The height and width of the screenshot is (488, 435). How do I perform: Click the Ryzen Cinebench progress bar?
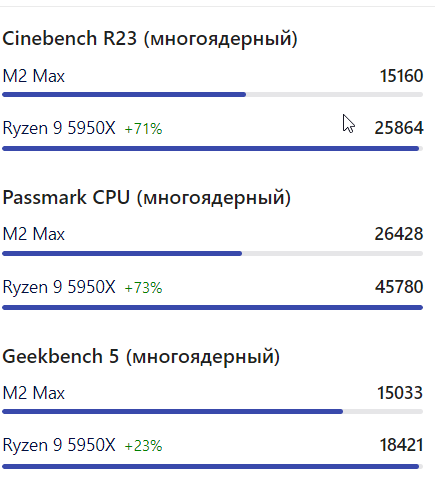[x=213, y=148]
